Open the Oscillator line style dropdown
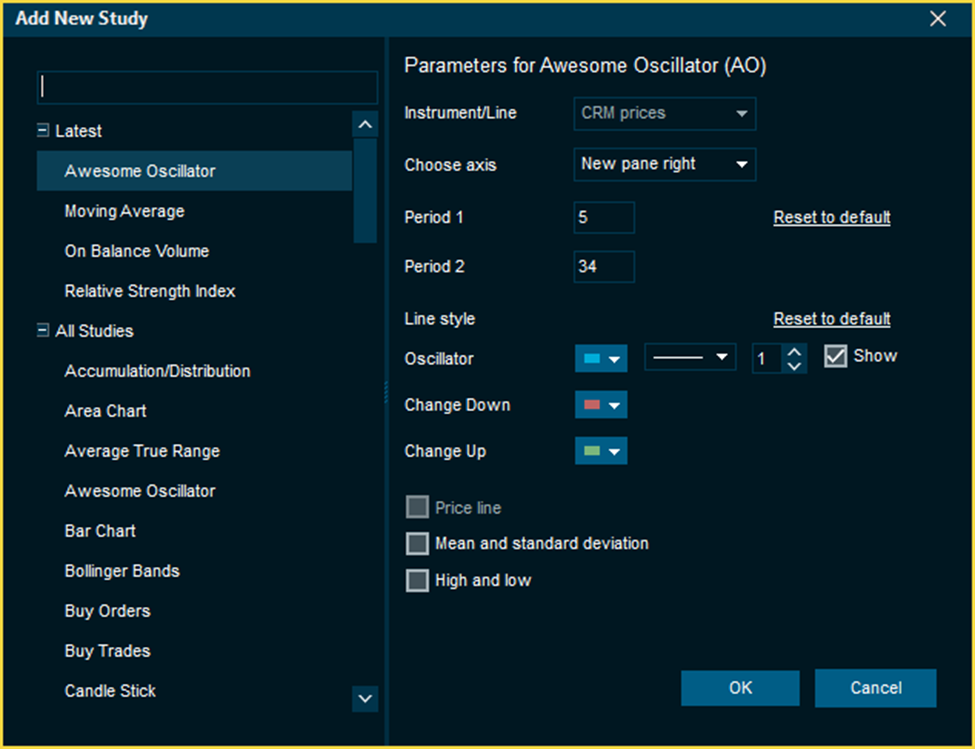 tap(689, 358)
